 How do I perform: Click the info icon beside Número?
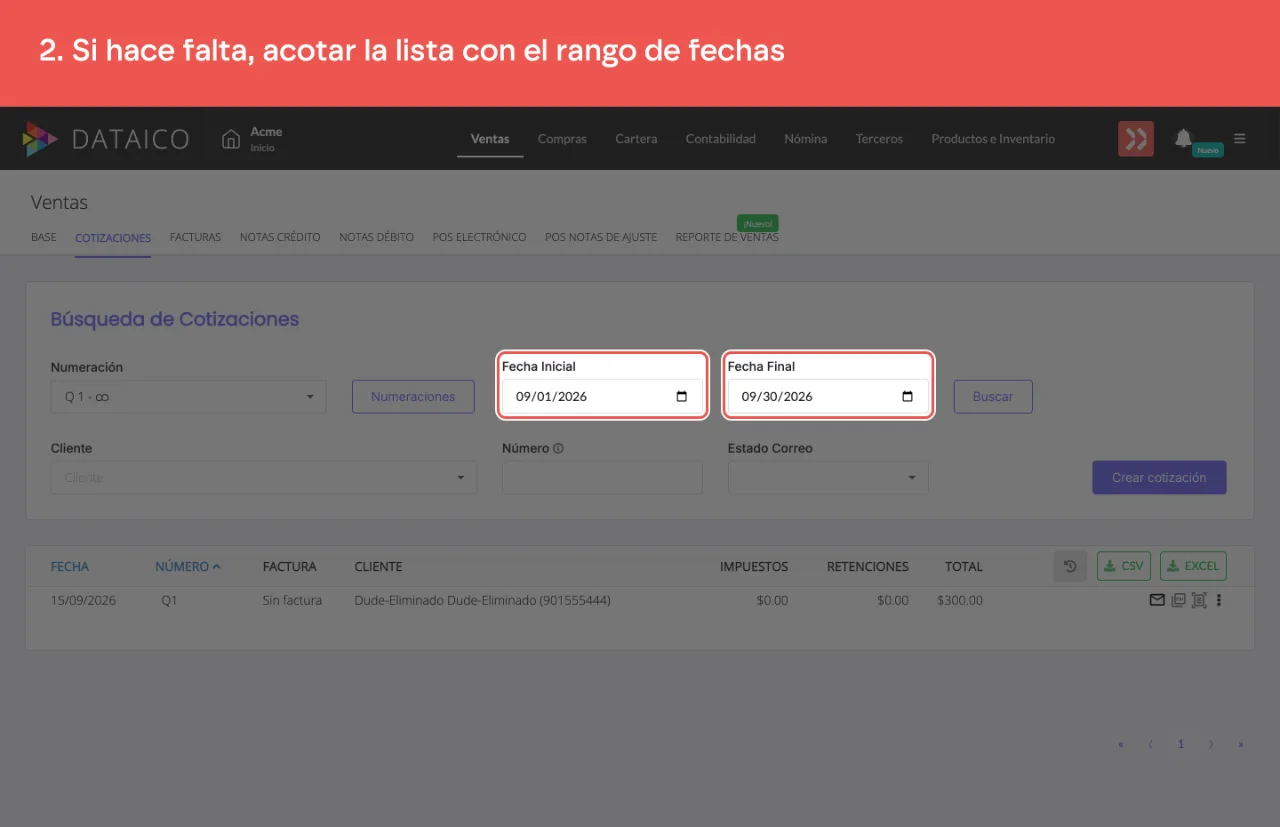click(x=558, y=448)
